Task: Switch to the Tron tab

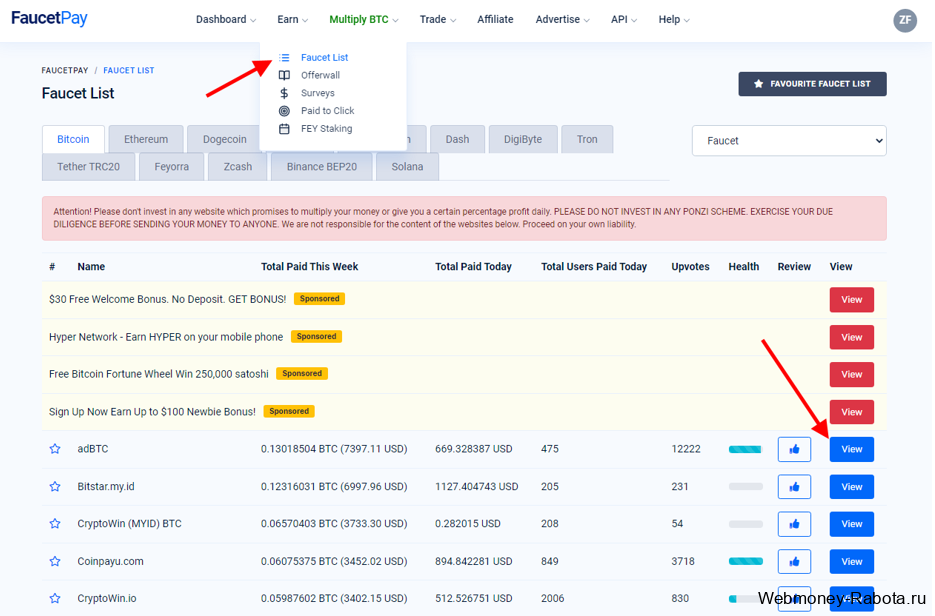Action: (x=587, y=139)
